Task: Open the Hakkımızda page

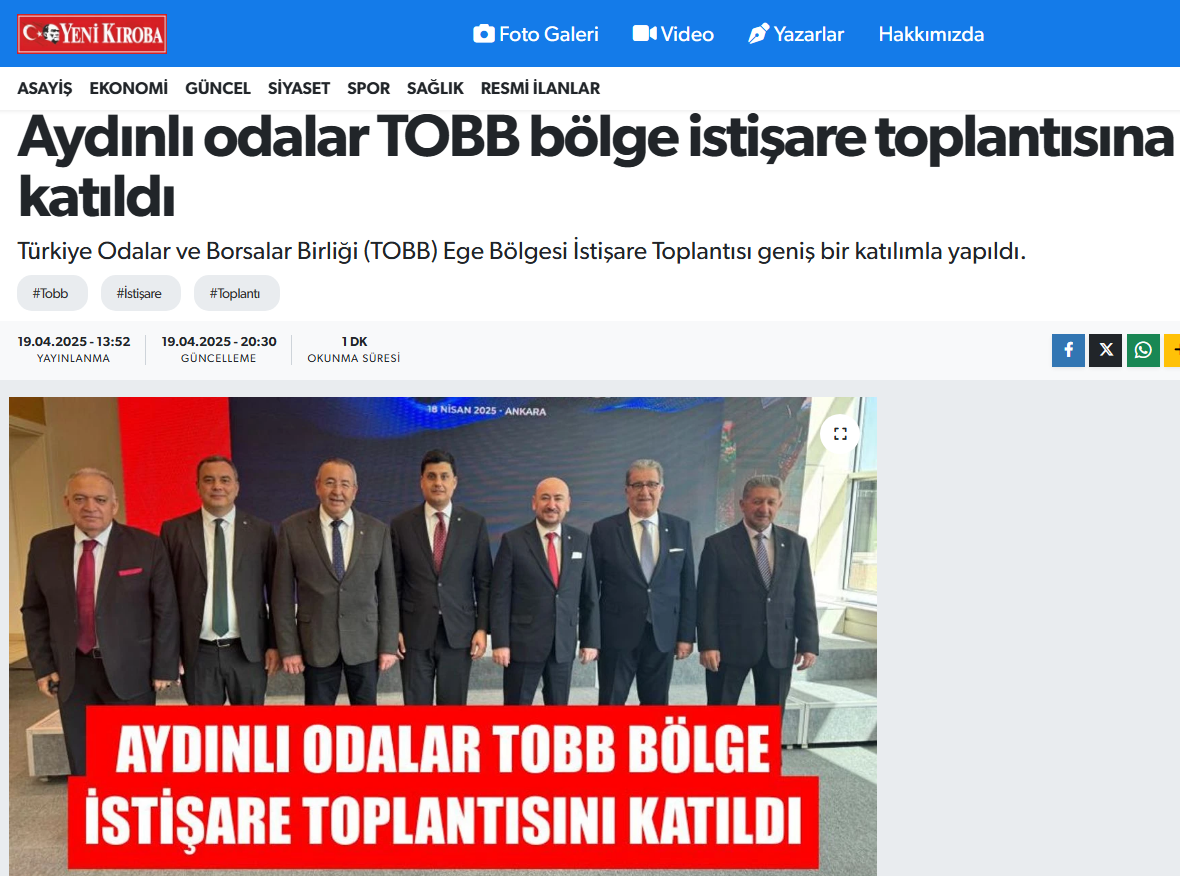Action: (x=931, y=34)
